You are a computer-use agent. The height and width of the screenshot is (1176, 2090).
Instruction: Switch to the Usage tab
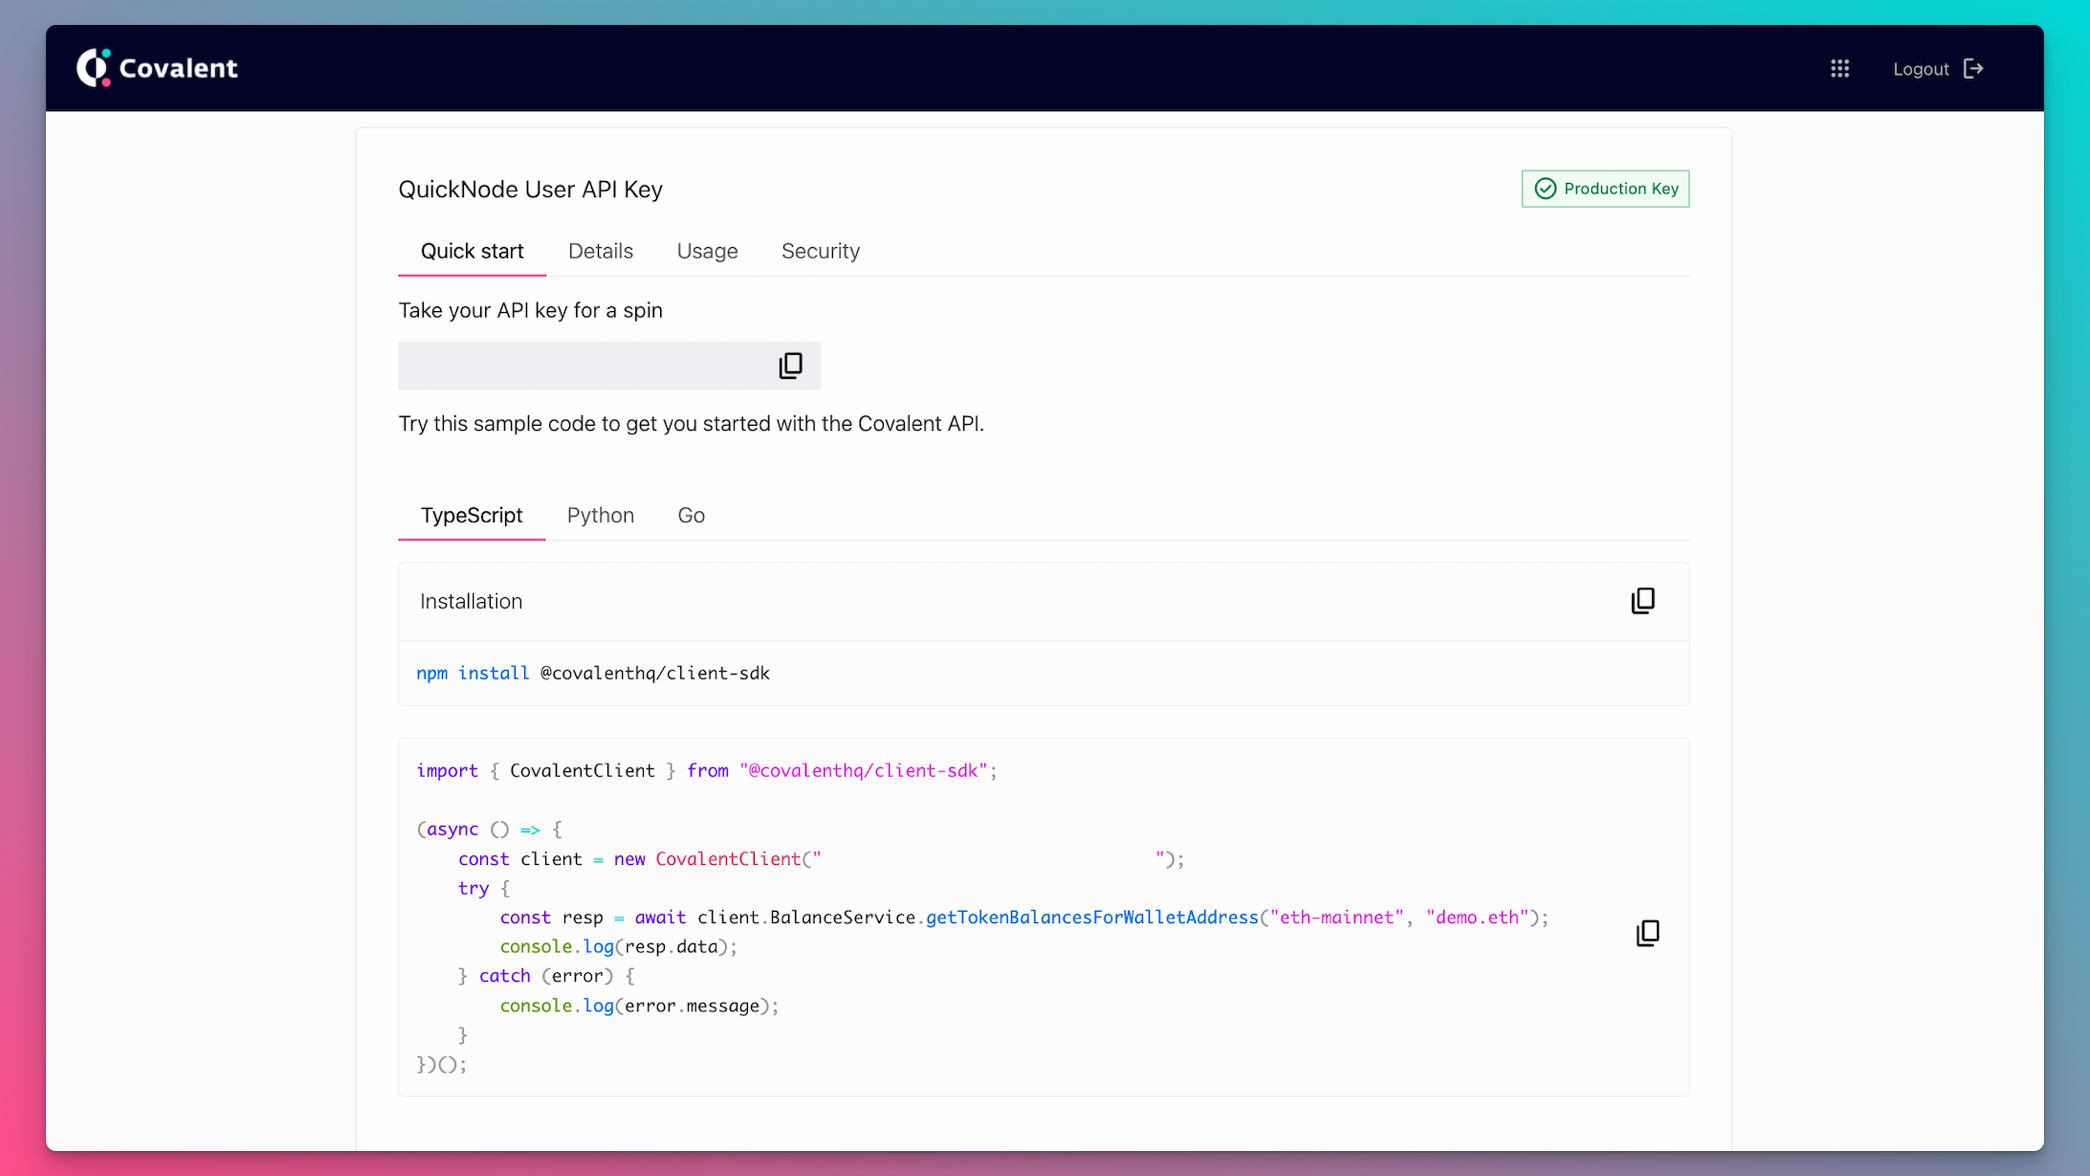(707, 251)
